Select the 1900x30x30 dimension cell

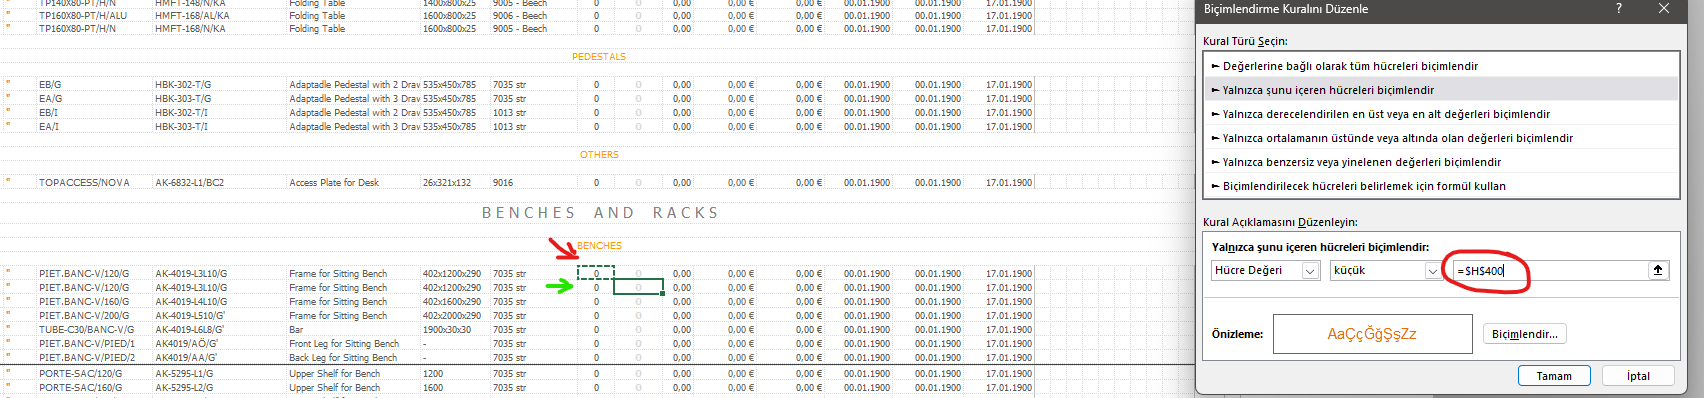(x=447, y=330)
